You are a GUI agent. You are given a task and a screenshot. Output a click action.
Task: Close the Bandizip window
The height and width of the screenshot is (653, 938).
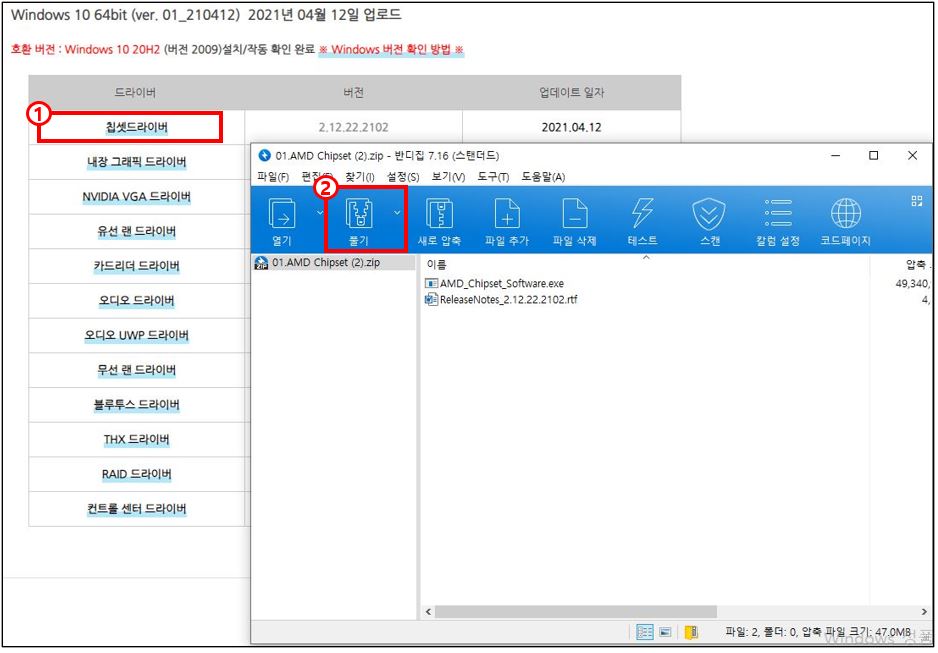pos(912,156)
